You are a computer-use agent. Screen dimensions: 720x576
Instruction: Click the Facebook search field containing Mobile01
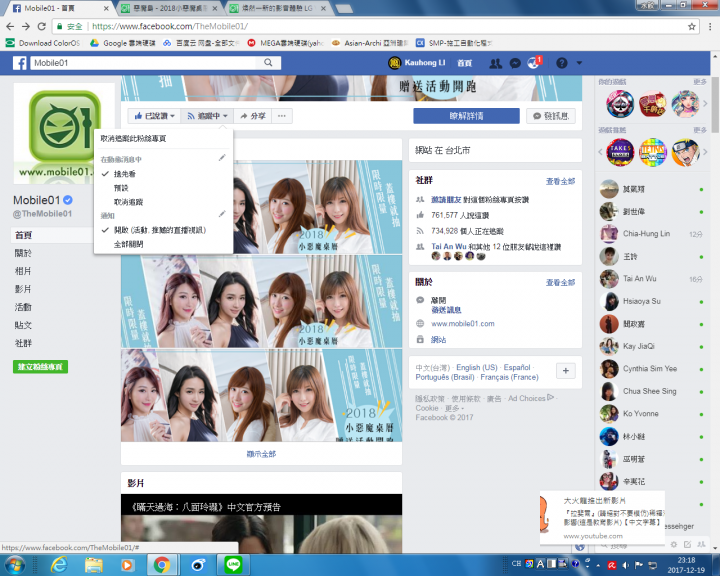[145, 63]
